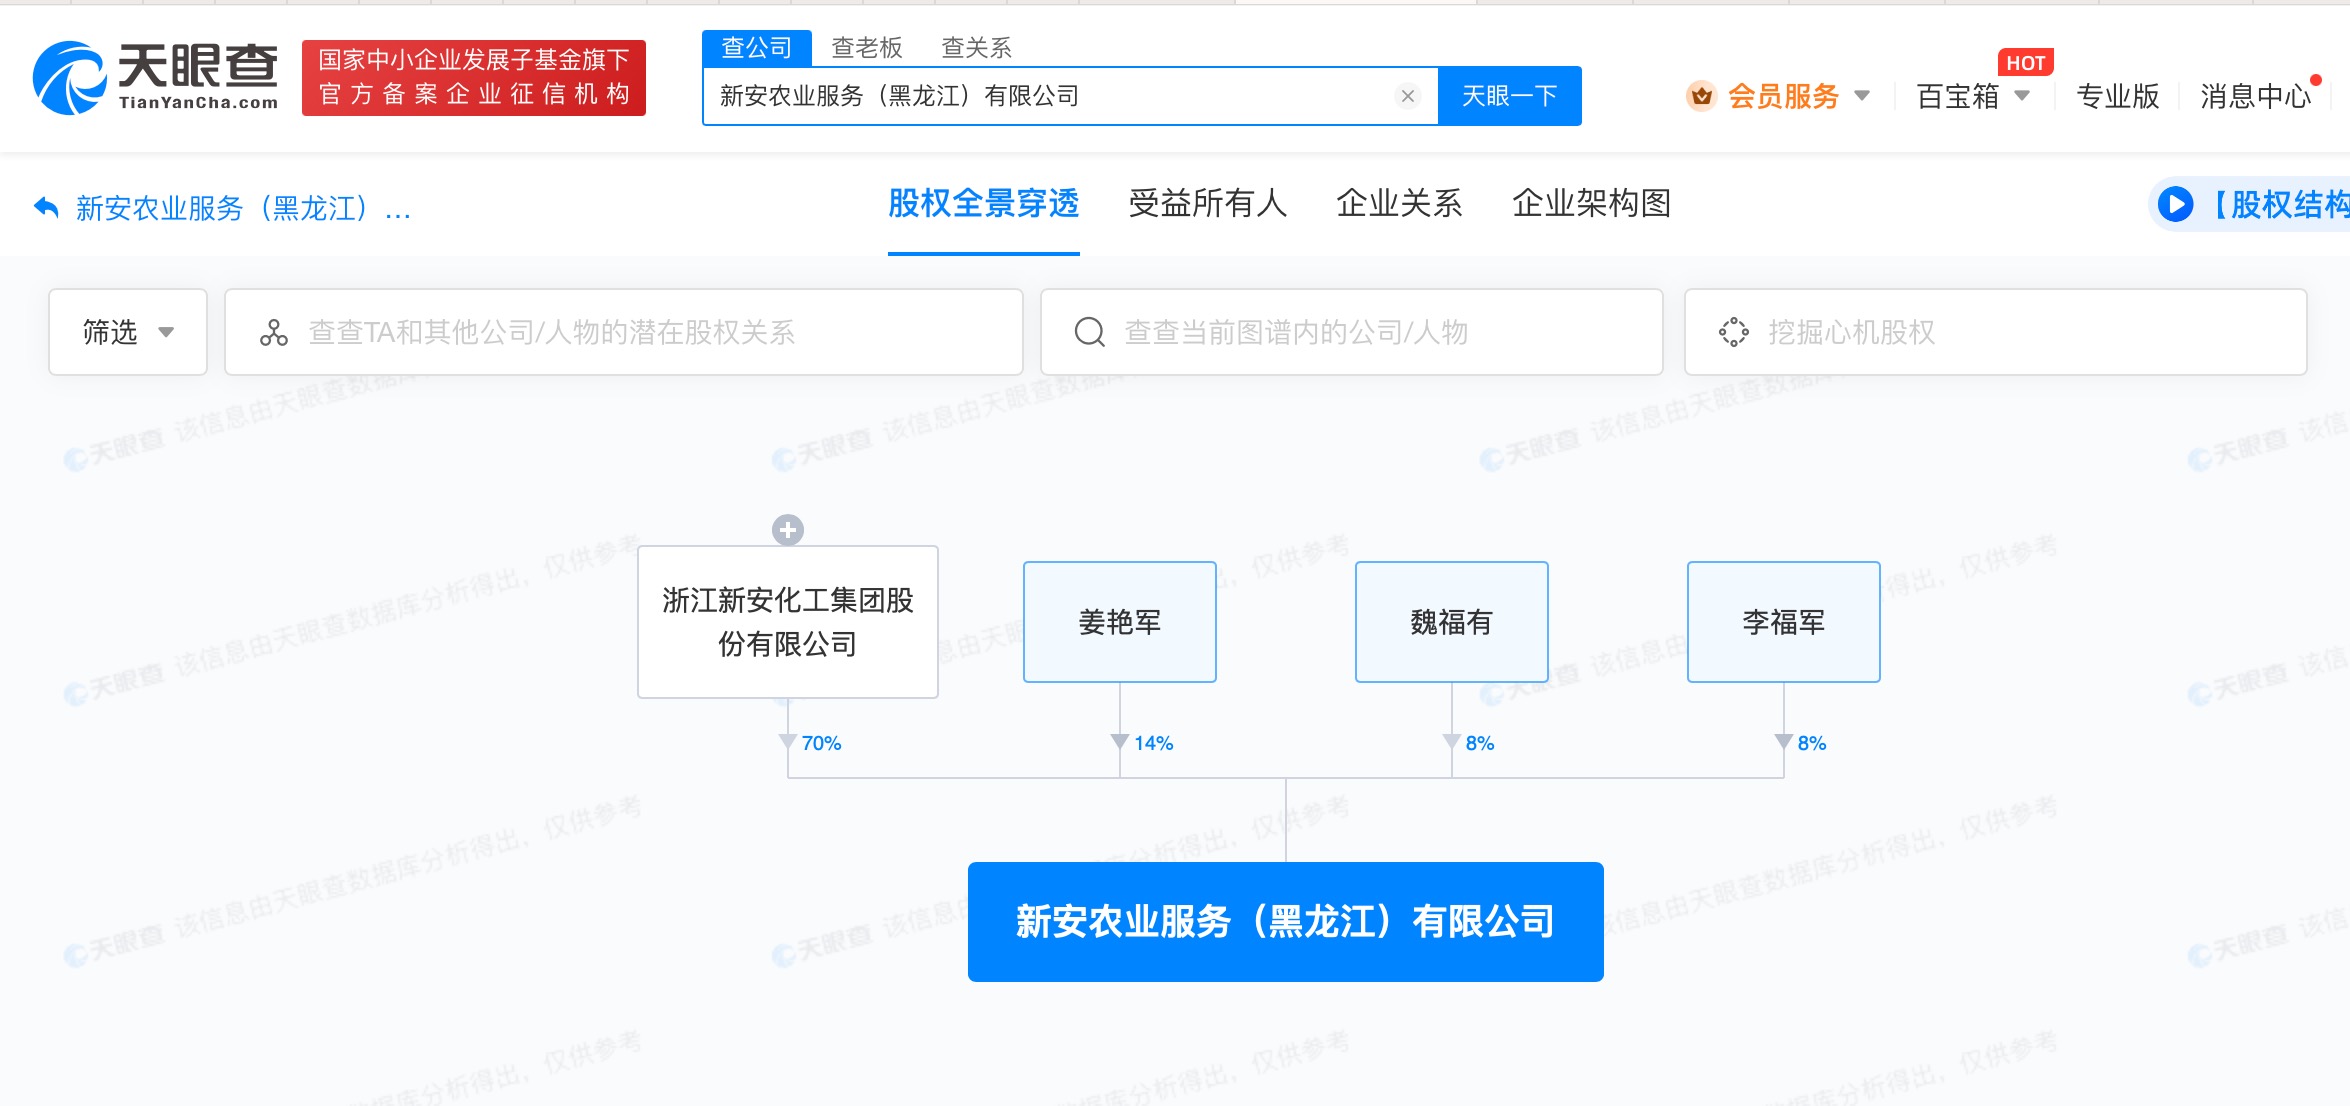
Task: Click the 14% shareholding label
Action: click(x=1153, y=743)
